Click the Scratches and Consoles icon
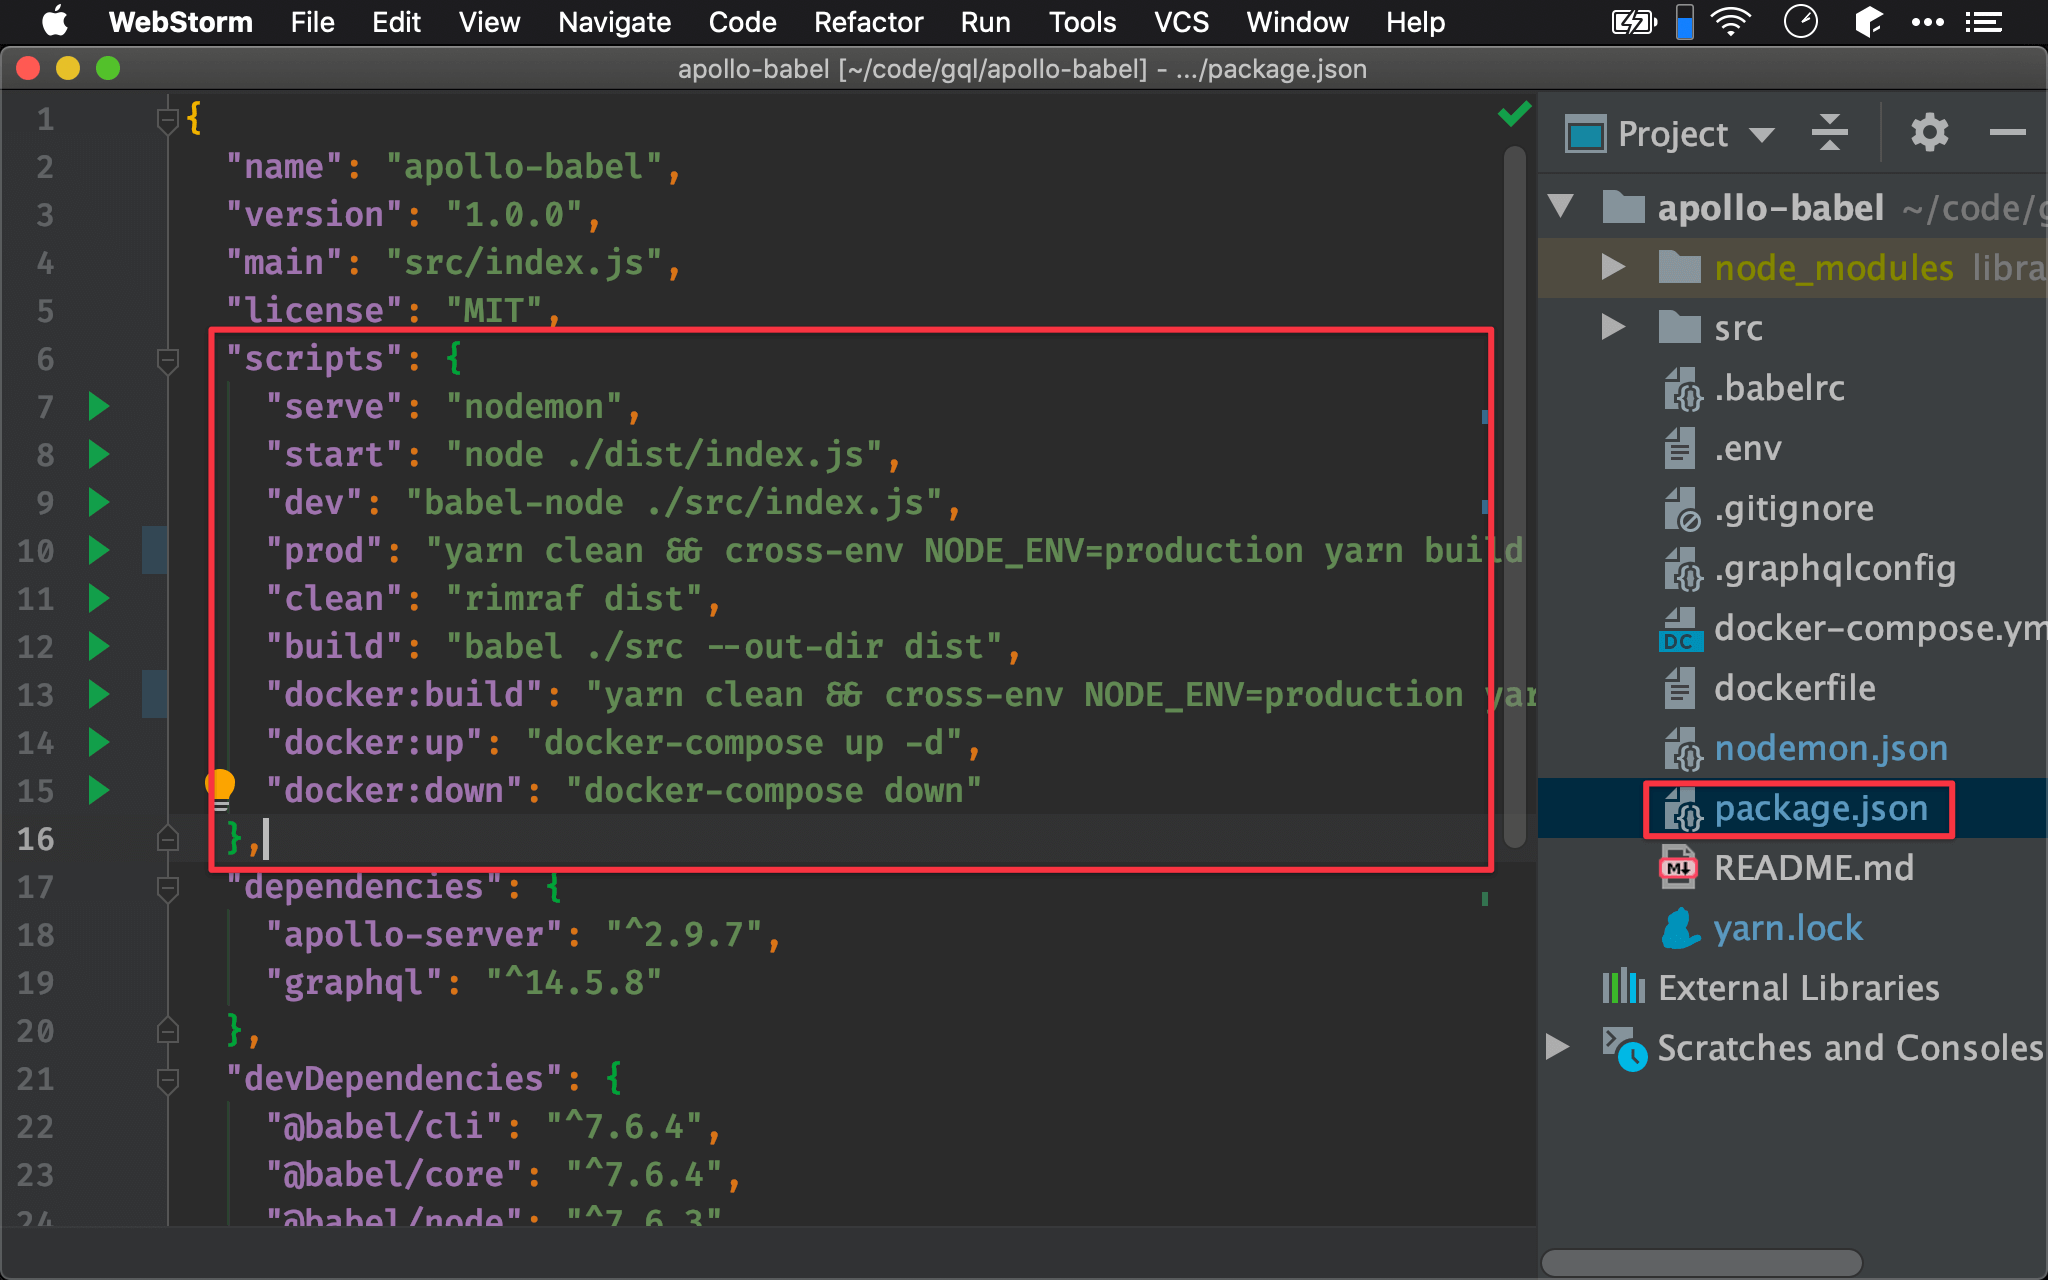2048x1280 pixels. pyautogui.click(x=1624, y=1049)
